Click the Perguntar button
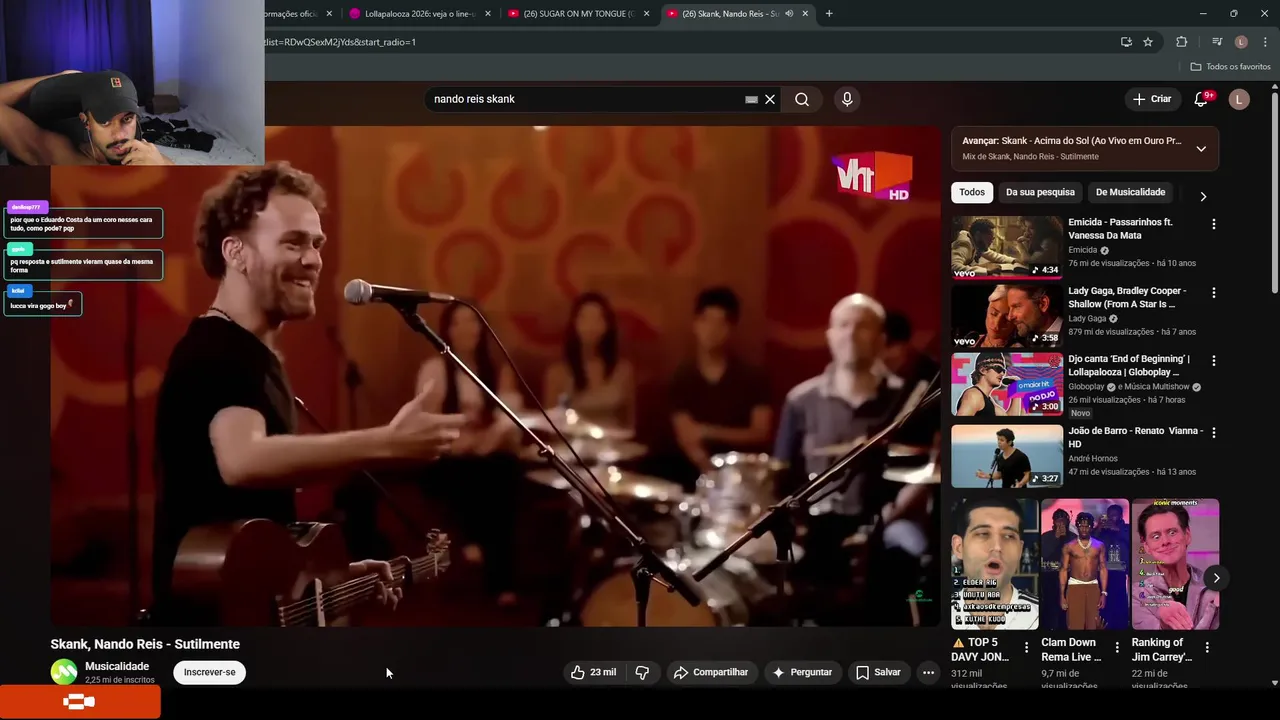1280x720 pixels. click(x=802, y=672)
